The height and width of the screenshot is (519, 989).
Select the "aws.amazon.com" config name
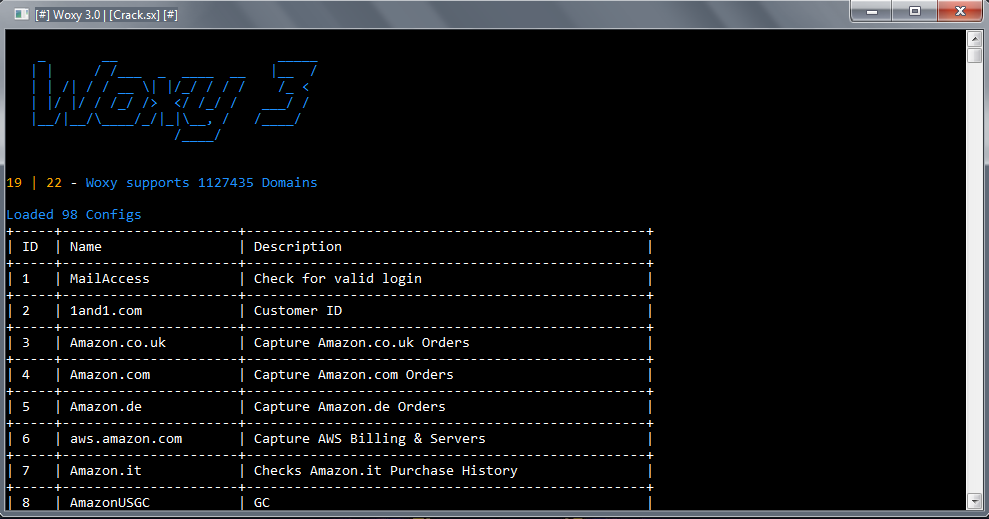pyautogui.click(x=126, y=439)
